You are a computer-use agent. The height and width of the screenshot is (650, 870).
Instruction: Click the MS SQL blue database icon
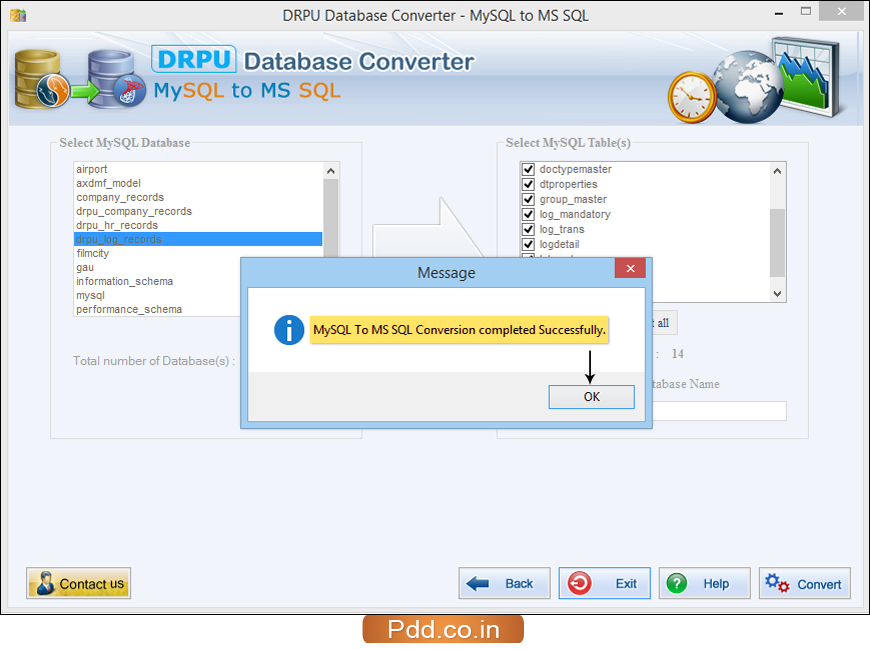[x=116, y=79]
